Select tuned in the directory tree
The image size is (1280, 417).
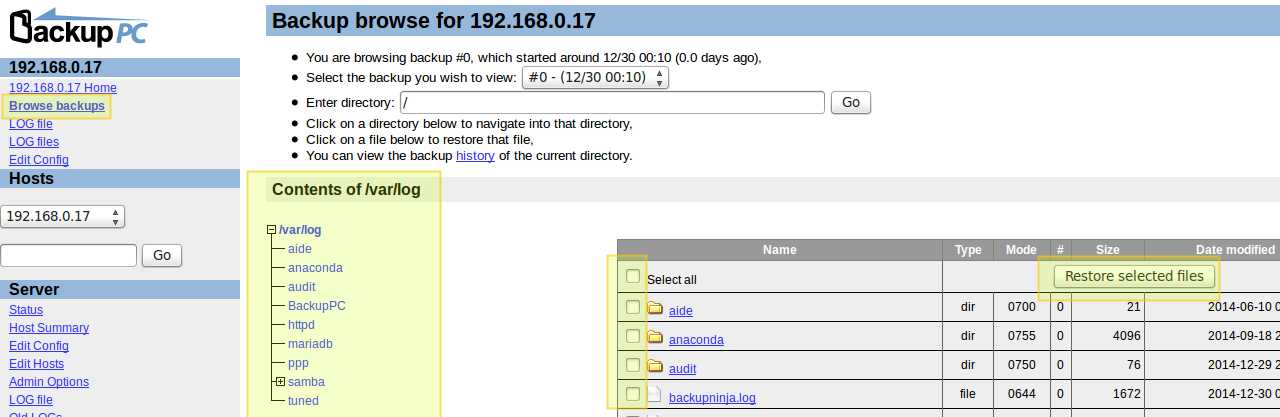point(303,401)
